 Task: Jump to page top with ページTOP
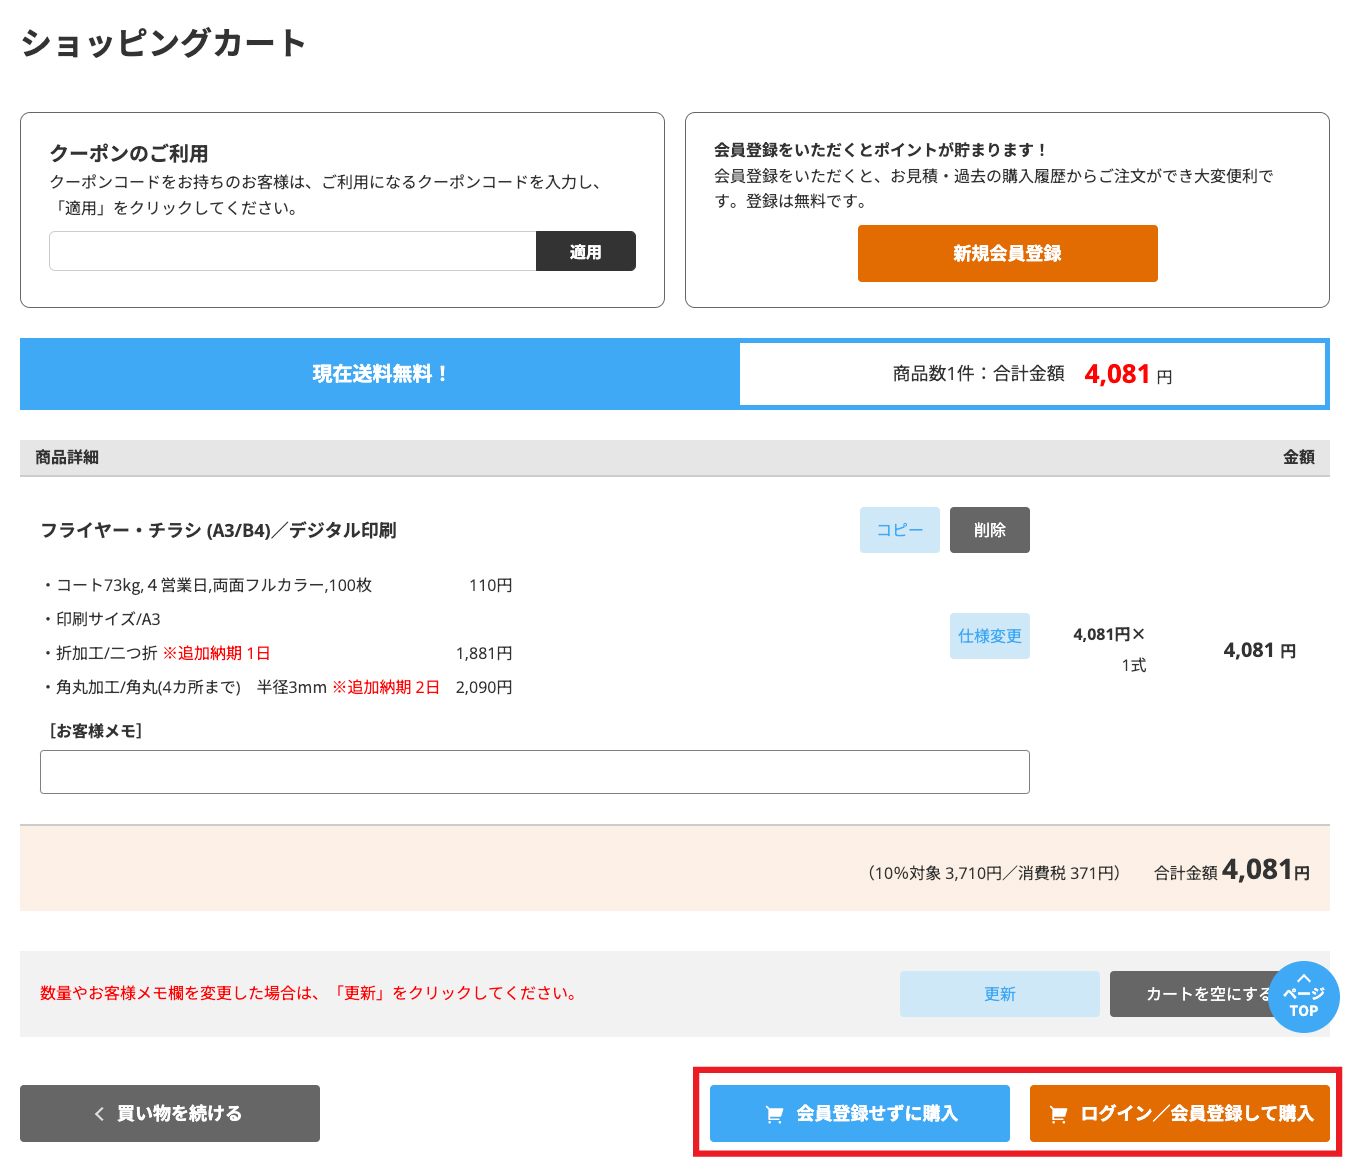pyautogui.click(x=1304, y=997)
